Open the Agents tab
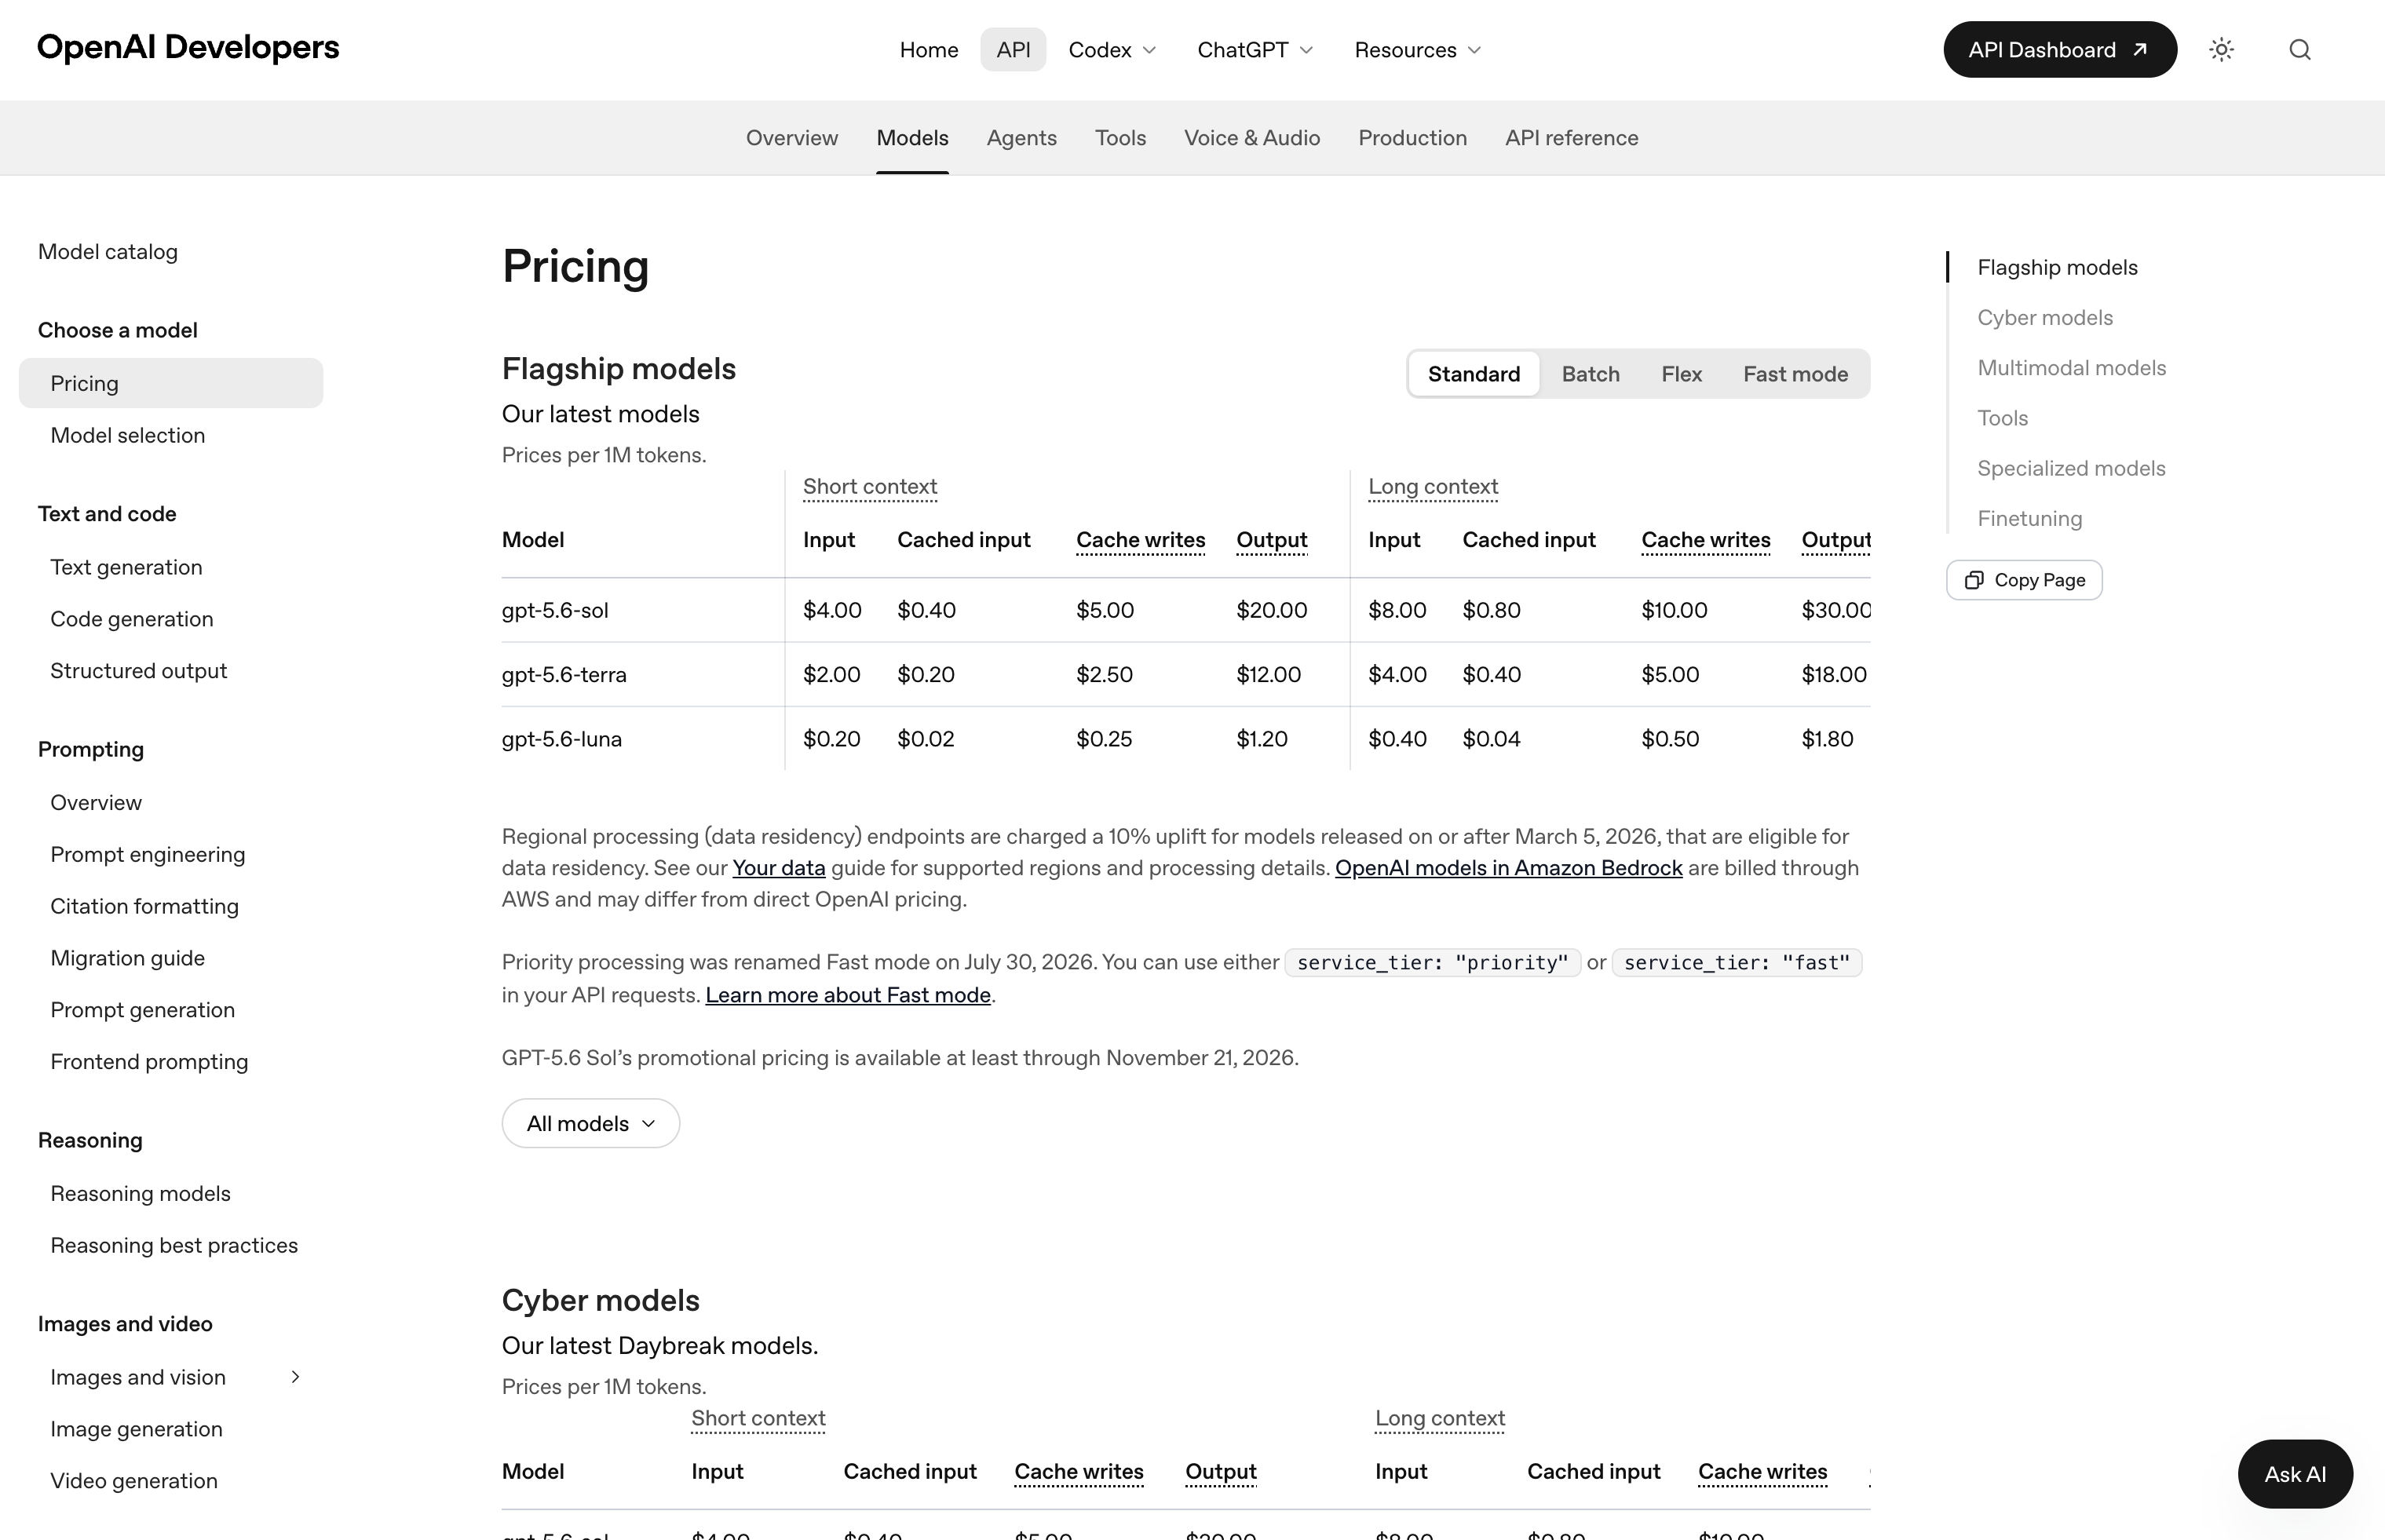 pyautogui.click(x=1021, y=138)
